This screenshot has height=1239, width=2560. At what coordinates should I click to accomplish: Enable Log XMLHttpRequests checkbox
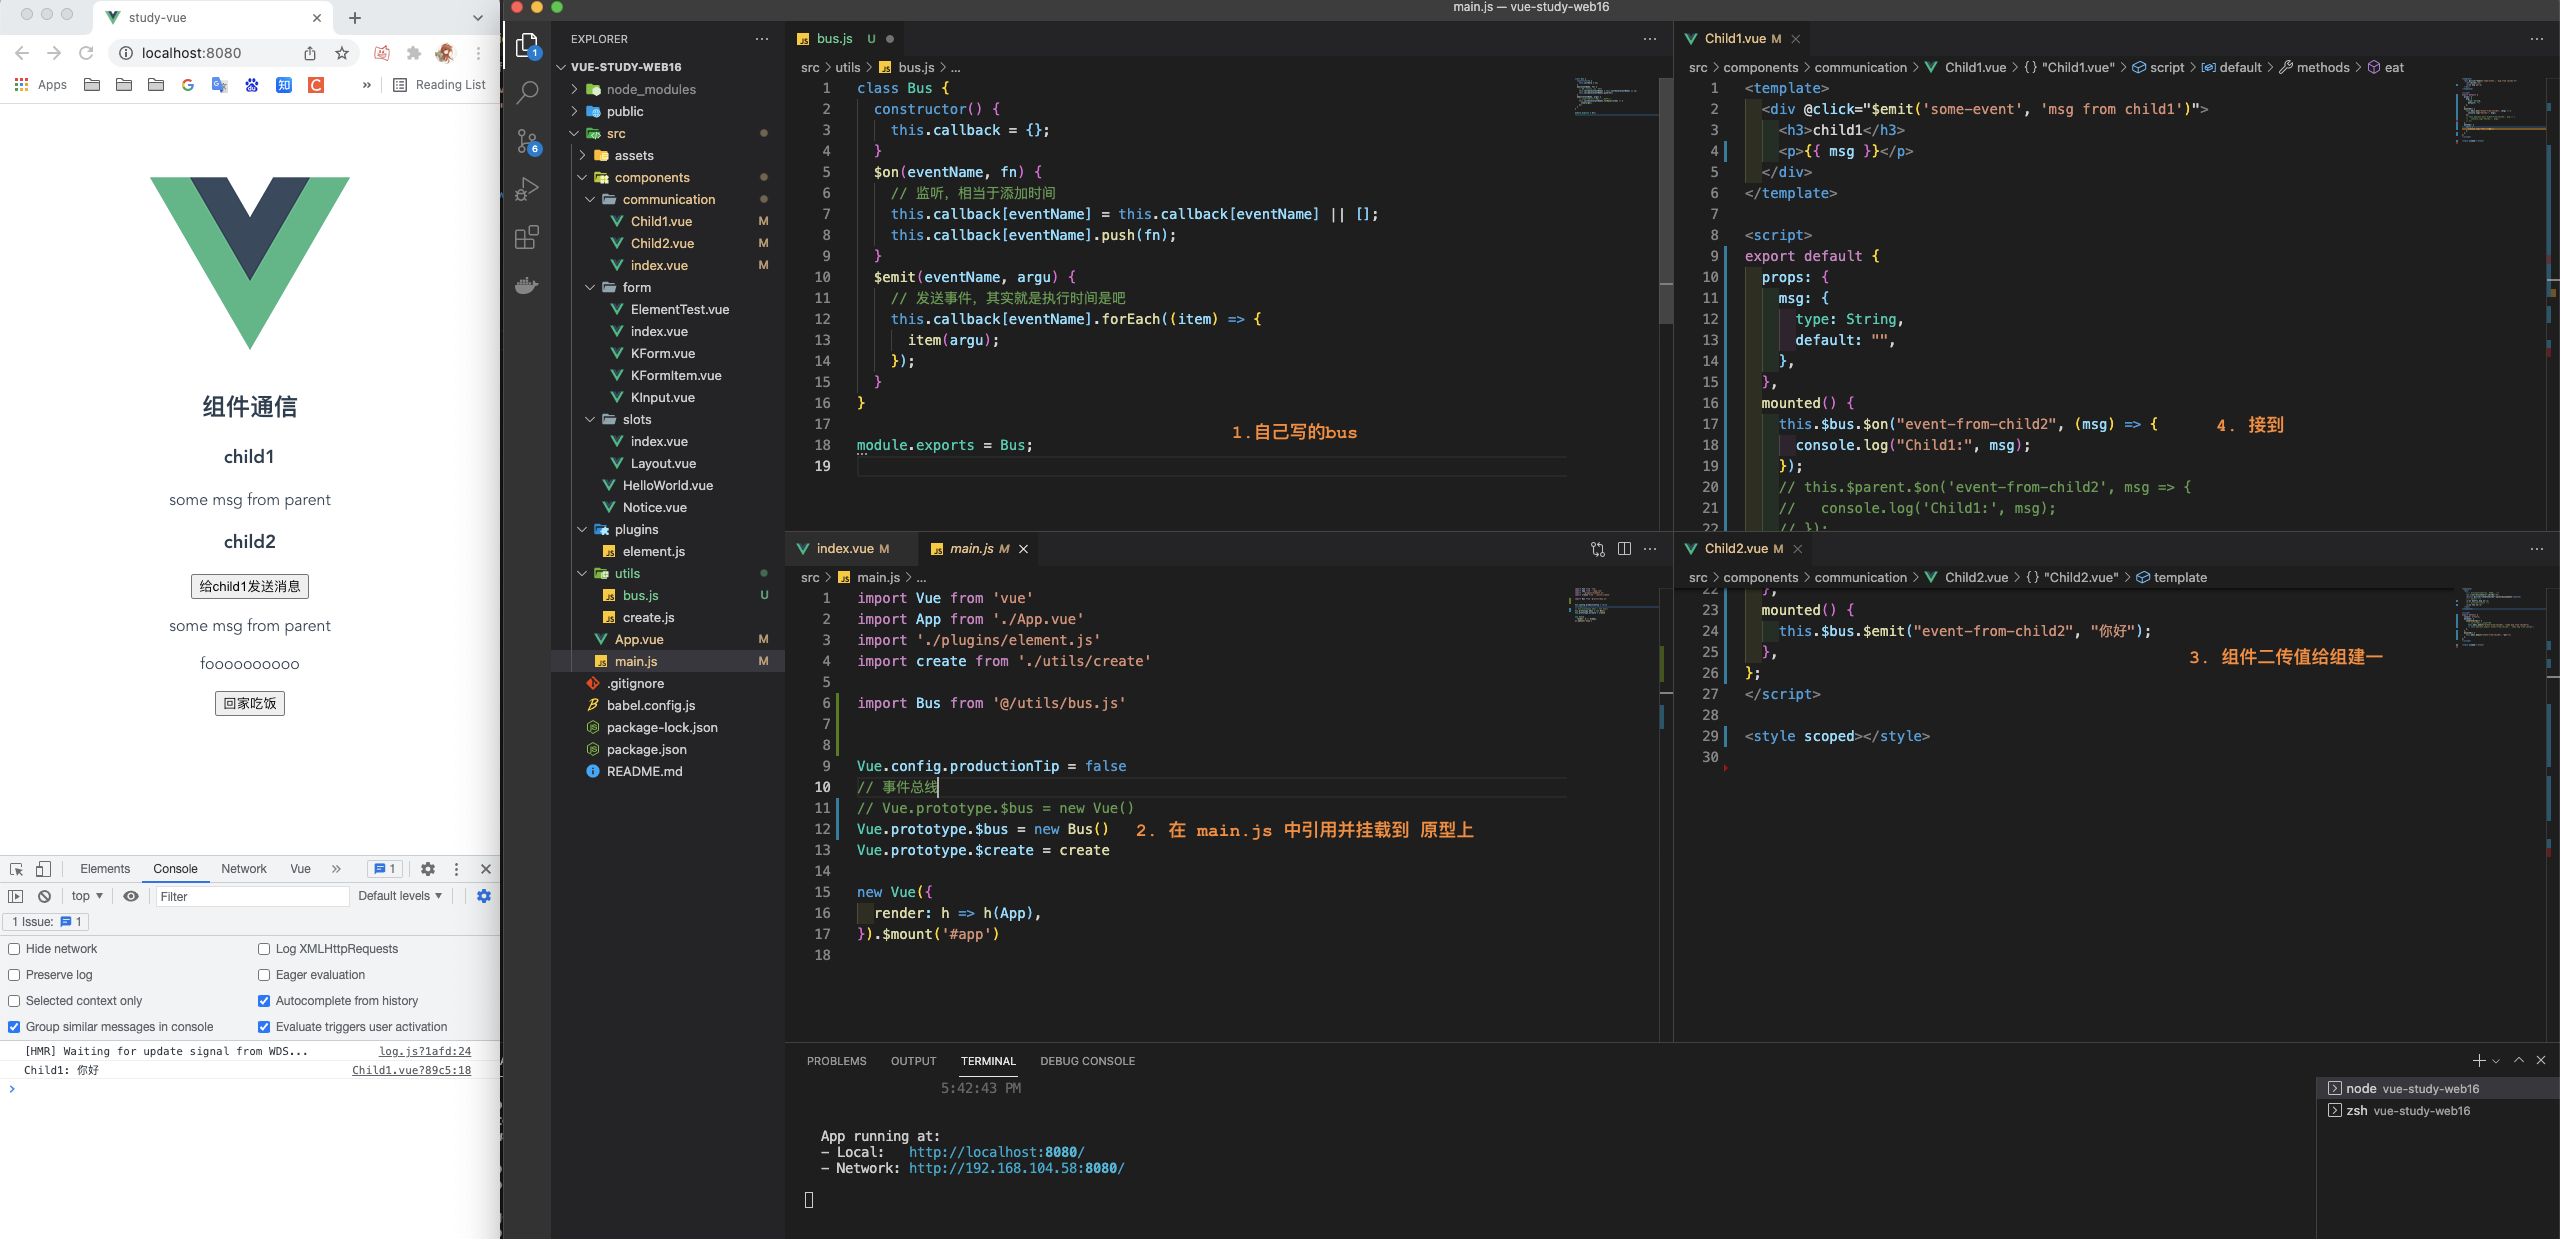[x=264, y=949]
